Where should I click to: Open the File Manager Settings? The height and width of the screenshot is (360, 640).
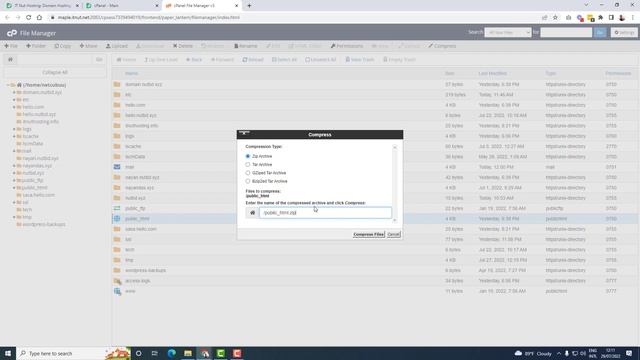[x=624, y=32]
